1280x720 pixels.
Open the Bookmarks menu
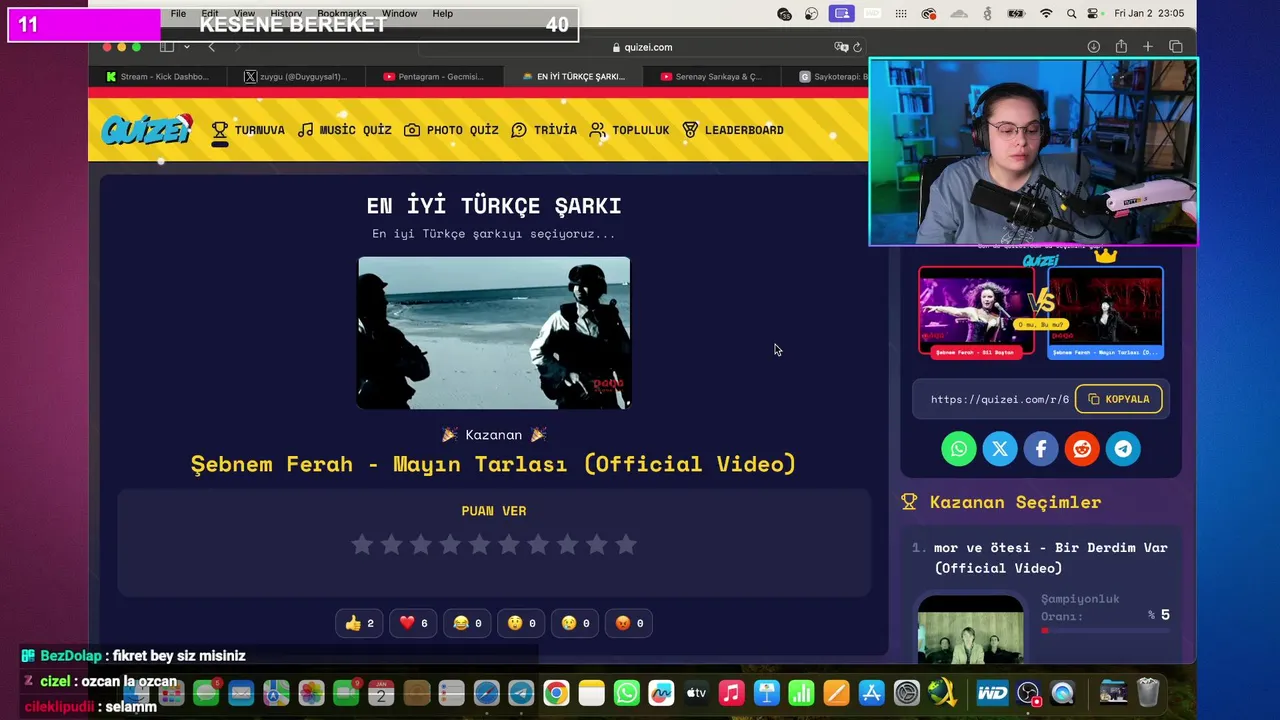(342, 14)
